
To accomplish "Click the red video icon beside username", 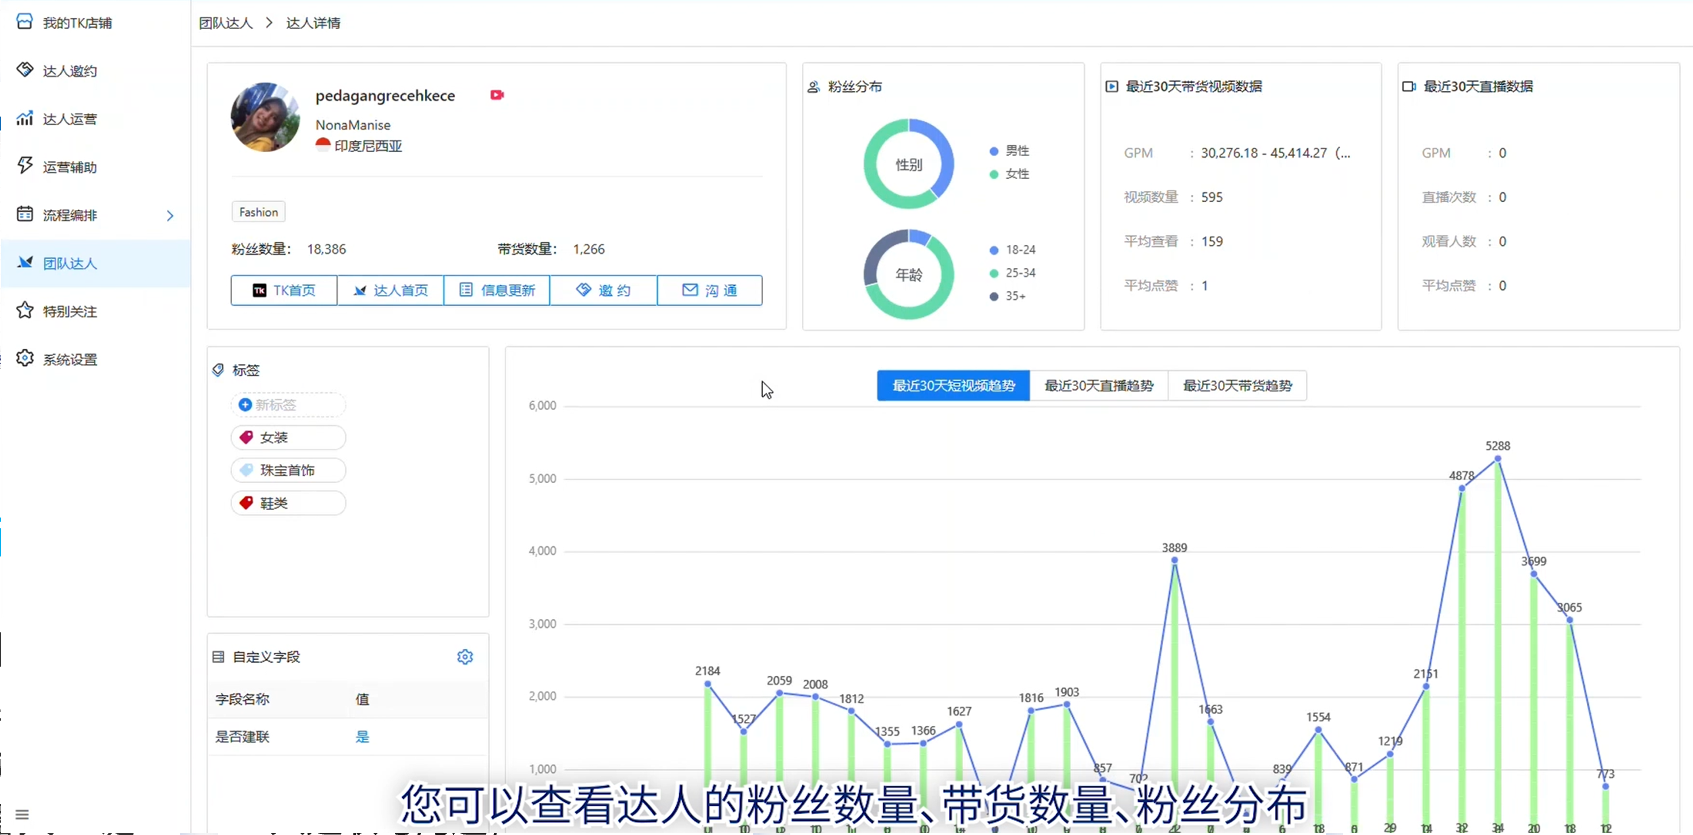I will [x=497, y=95].
